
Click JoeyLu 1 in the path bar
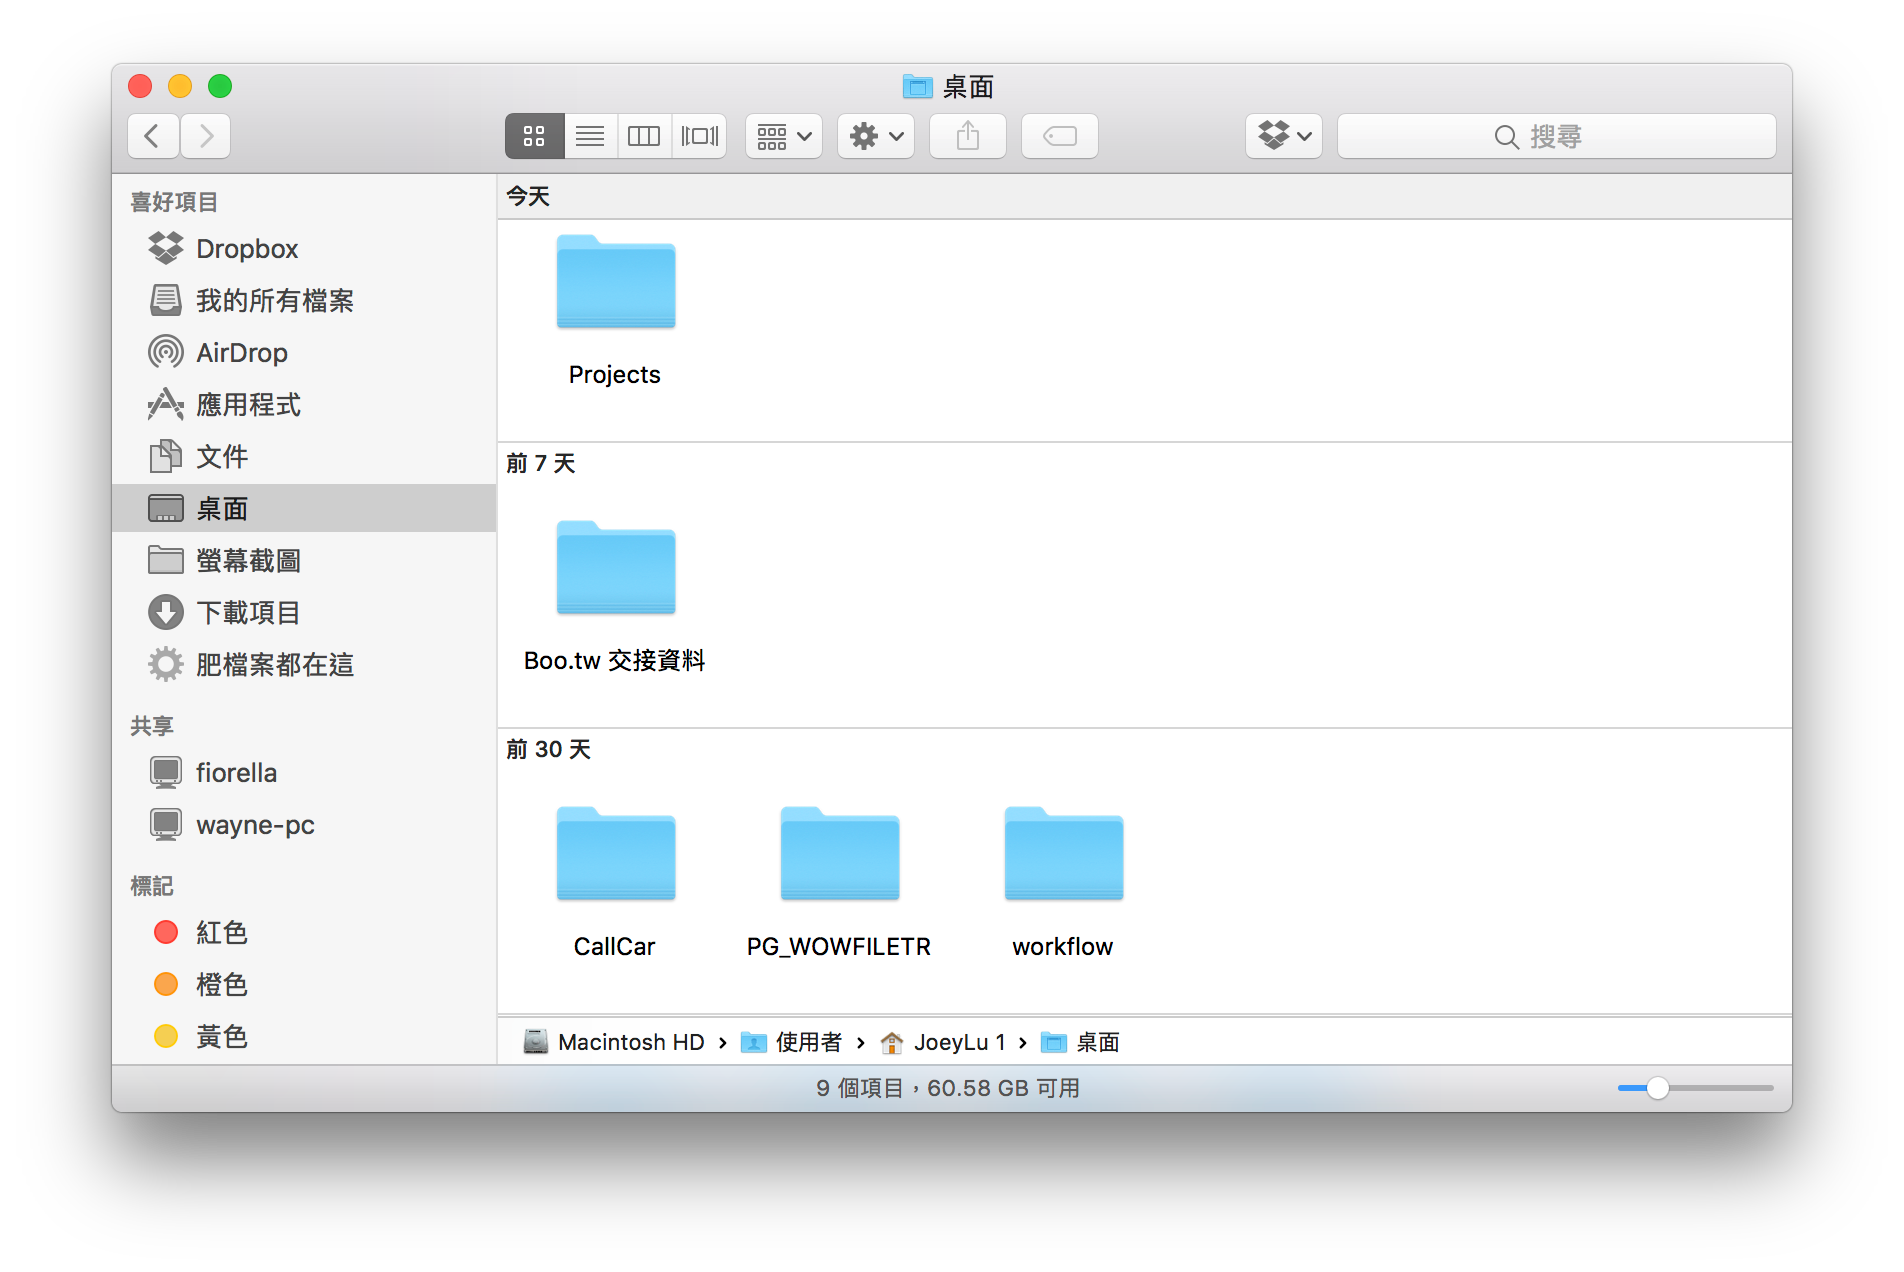point(943,1042)
